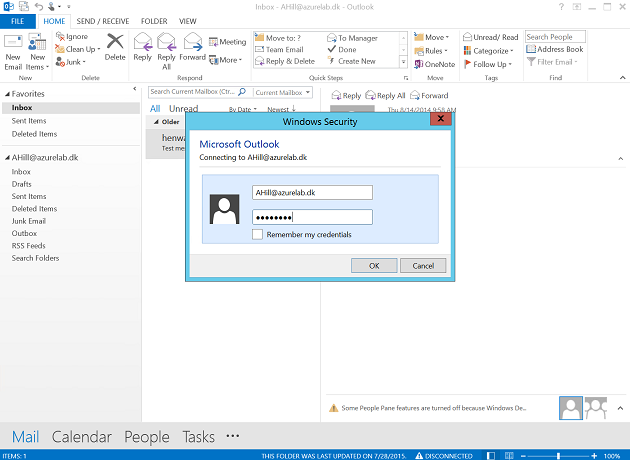Click Search Current Mailbox field
This screenshot has height=460, width=630.
[197, 92]
